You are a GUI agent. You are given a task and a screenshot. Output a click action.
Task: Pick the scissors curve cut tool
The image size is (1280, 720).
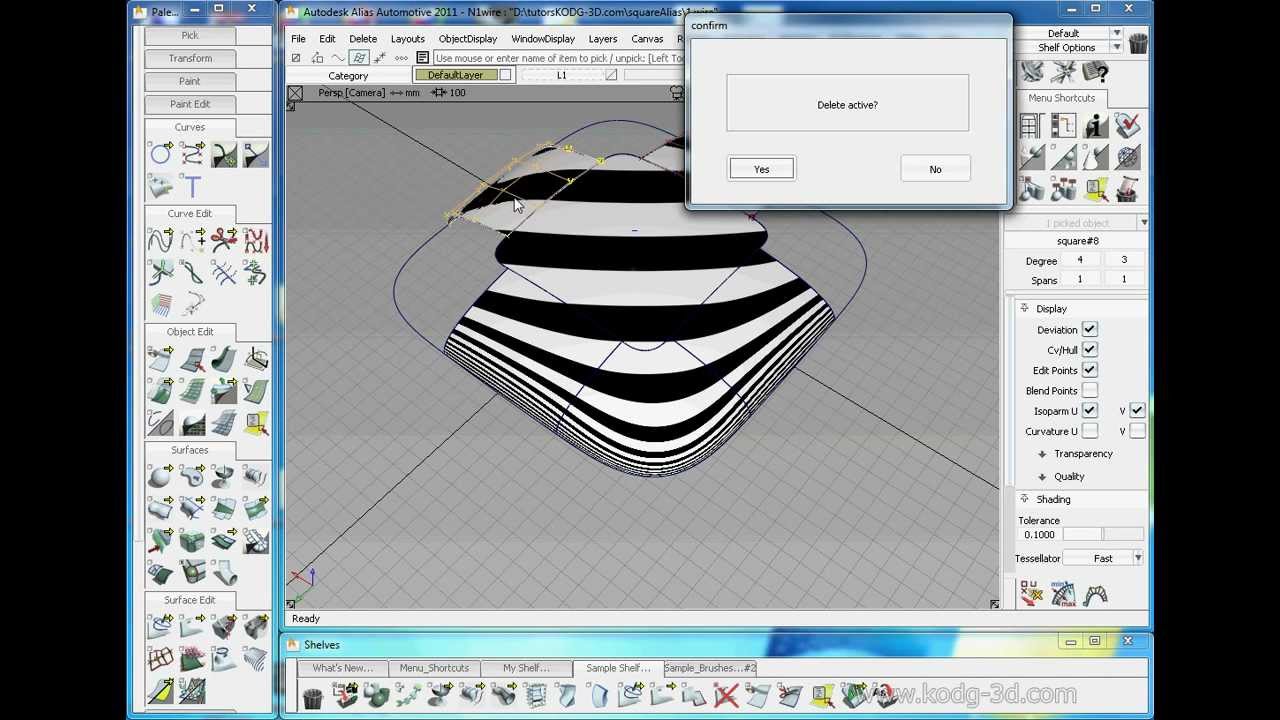point(224,240)
